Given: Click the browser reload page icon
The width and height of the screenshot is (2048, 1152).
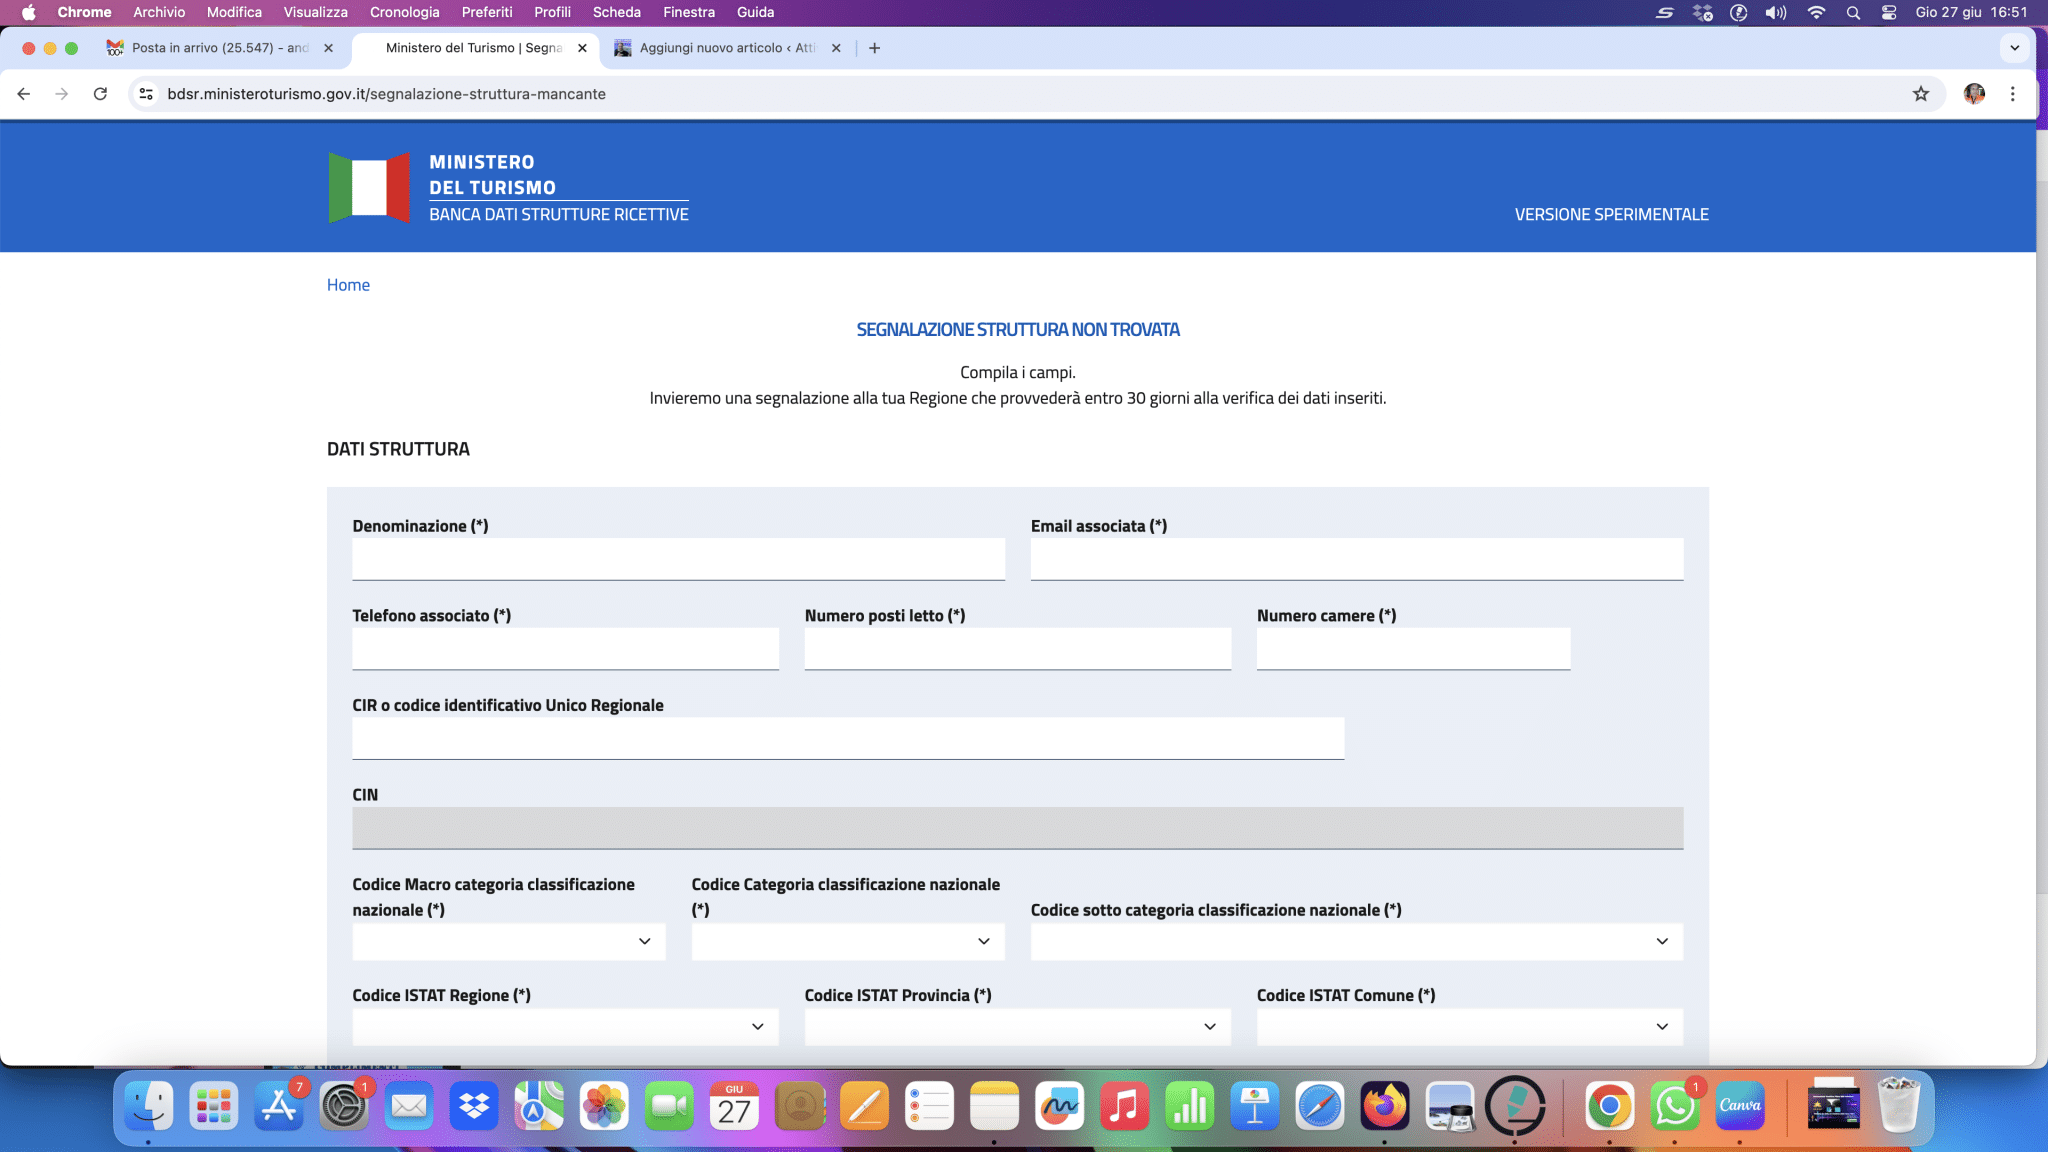Looking at the screenshot, I should [100, 94].
